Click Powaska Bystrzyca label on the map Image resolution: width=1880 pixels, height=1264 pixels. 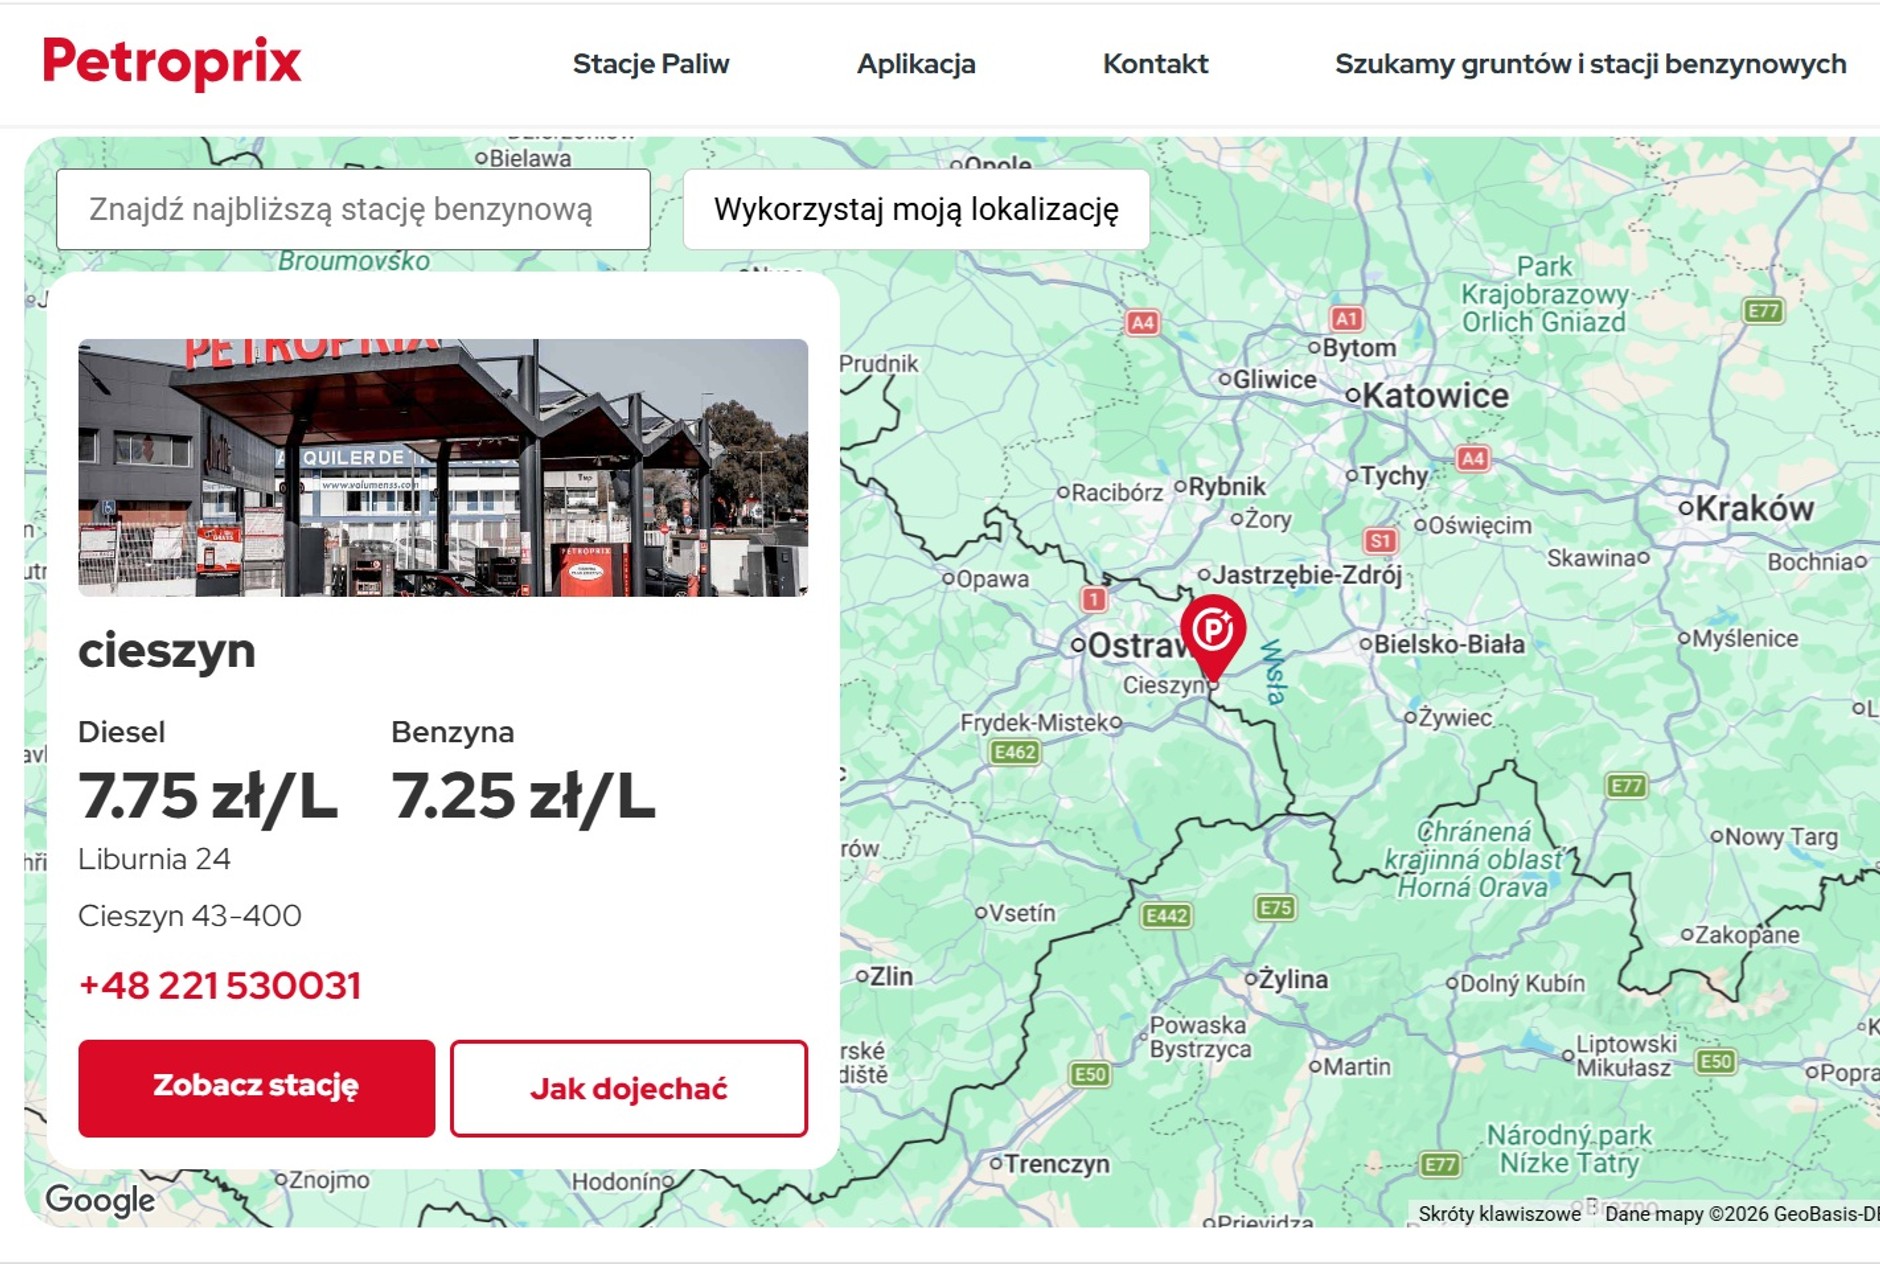pyautogui.click(x=1200, y=1037)
